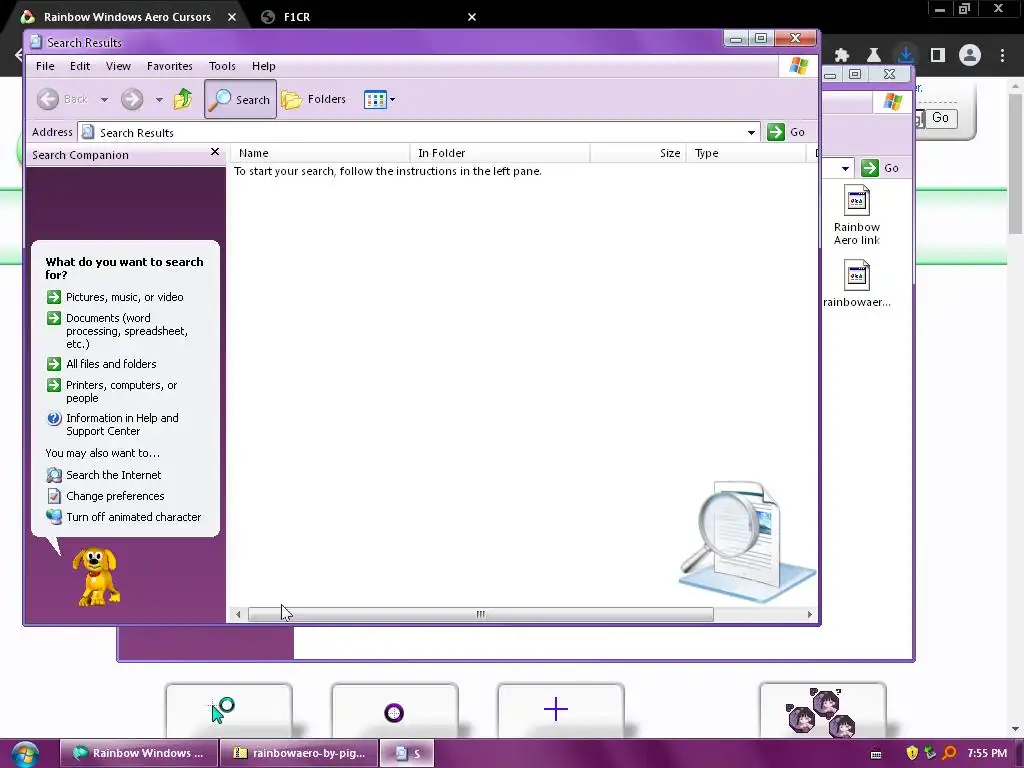Click the anime faces cursor thumbnail
Viewport: 1024px width, 768px height.
tap(823, 710)
